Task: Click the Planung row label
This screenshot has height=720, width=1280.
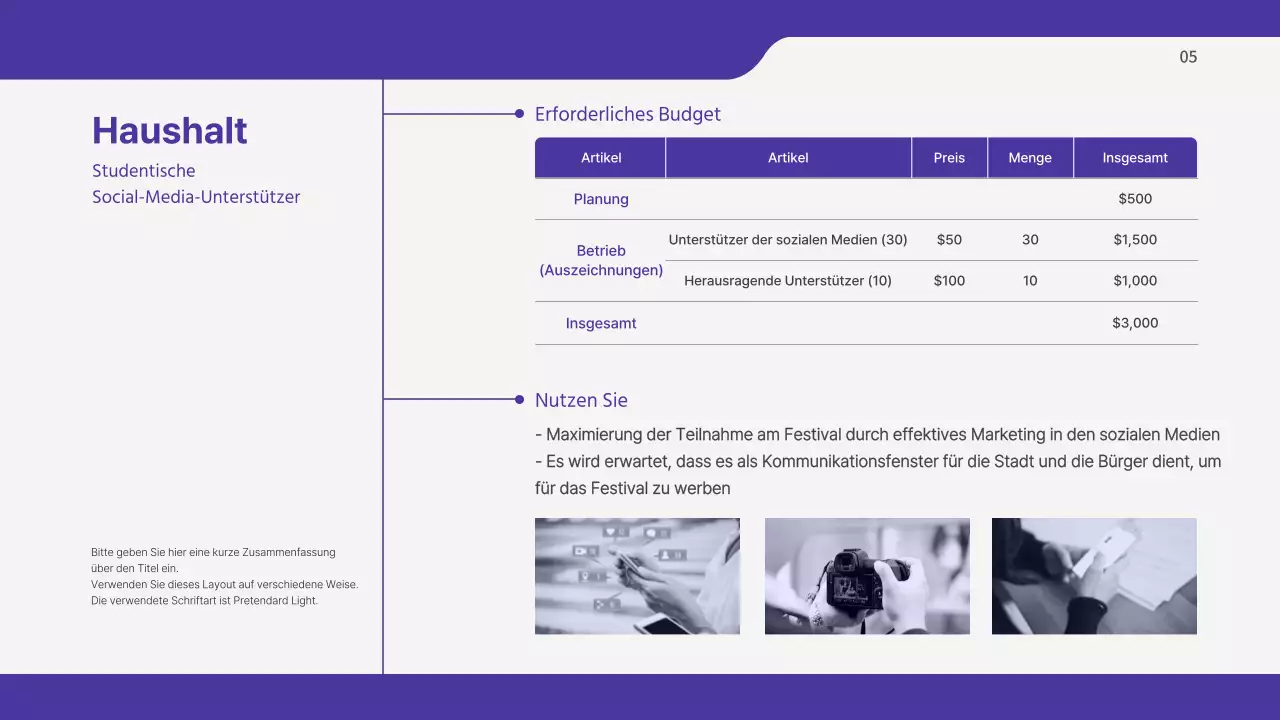Action: pyautogui.click(x=601, y=199)
